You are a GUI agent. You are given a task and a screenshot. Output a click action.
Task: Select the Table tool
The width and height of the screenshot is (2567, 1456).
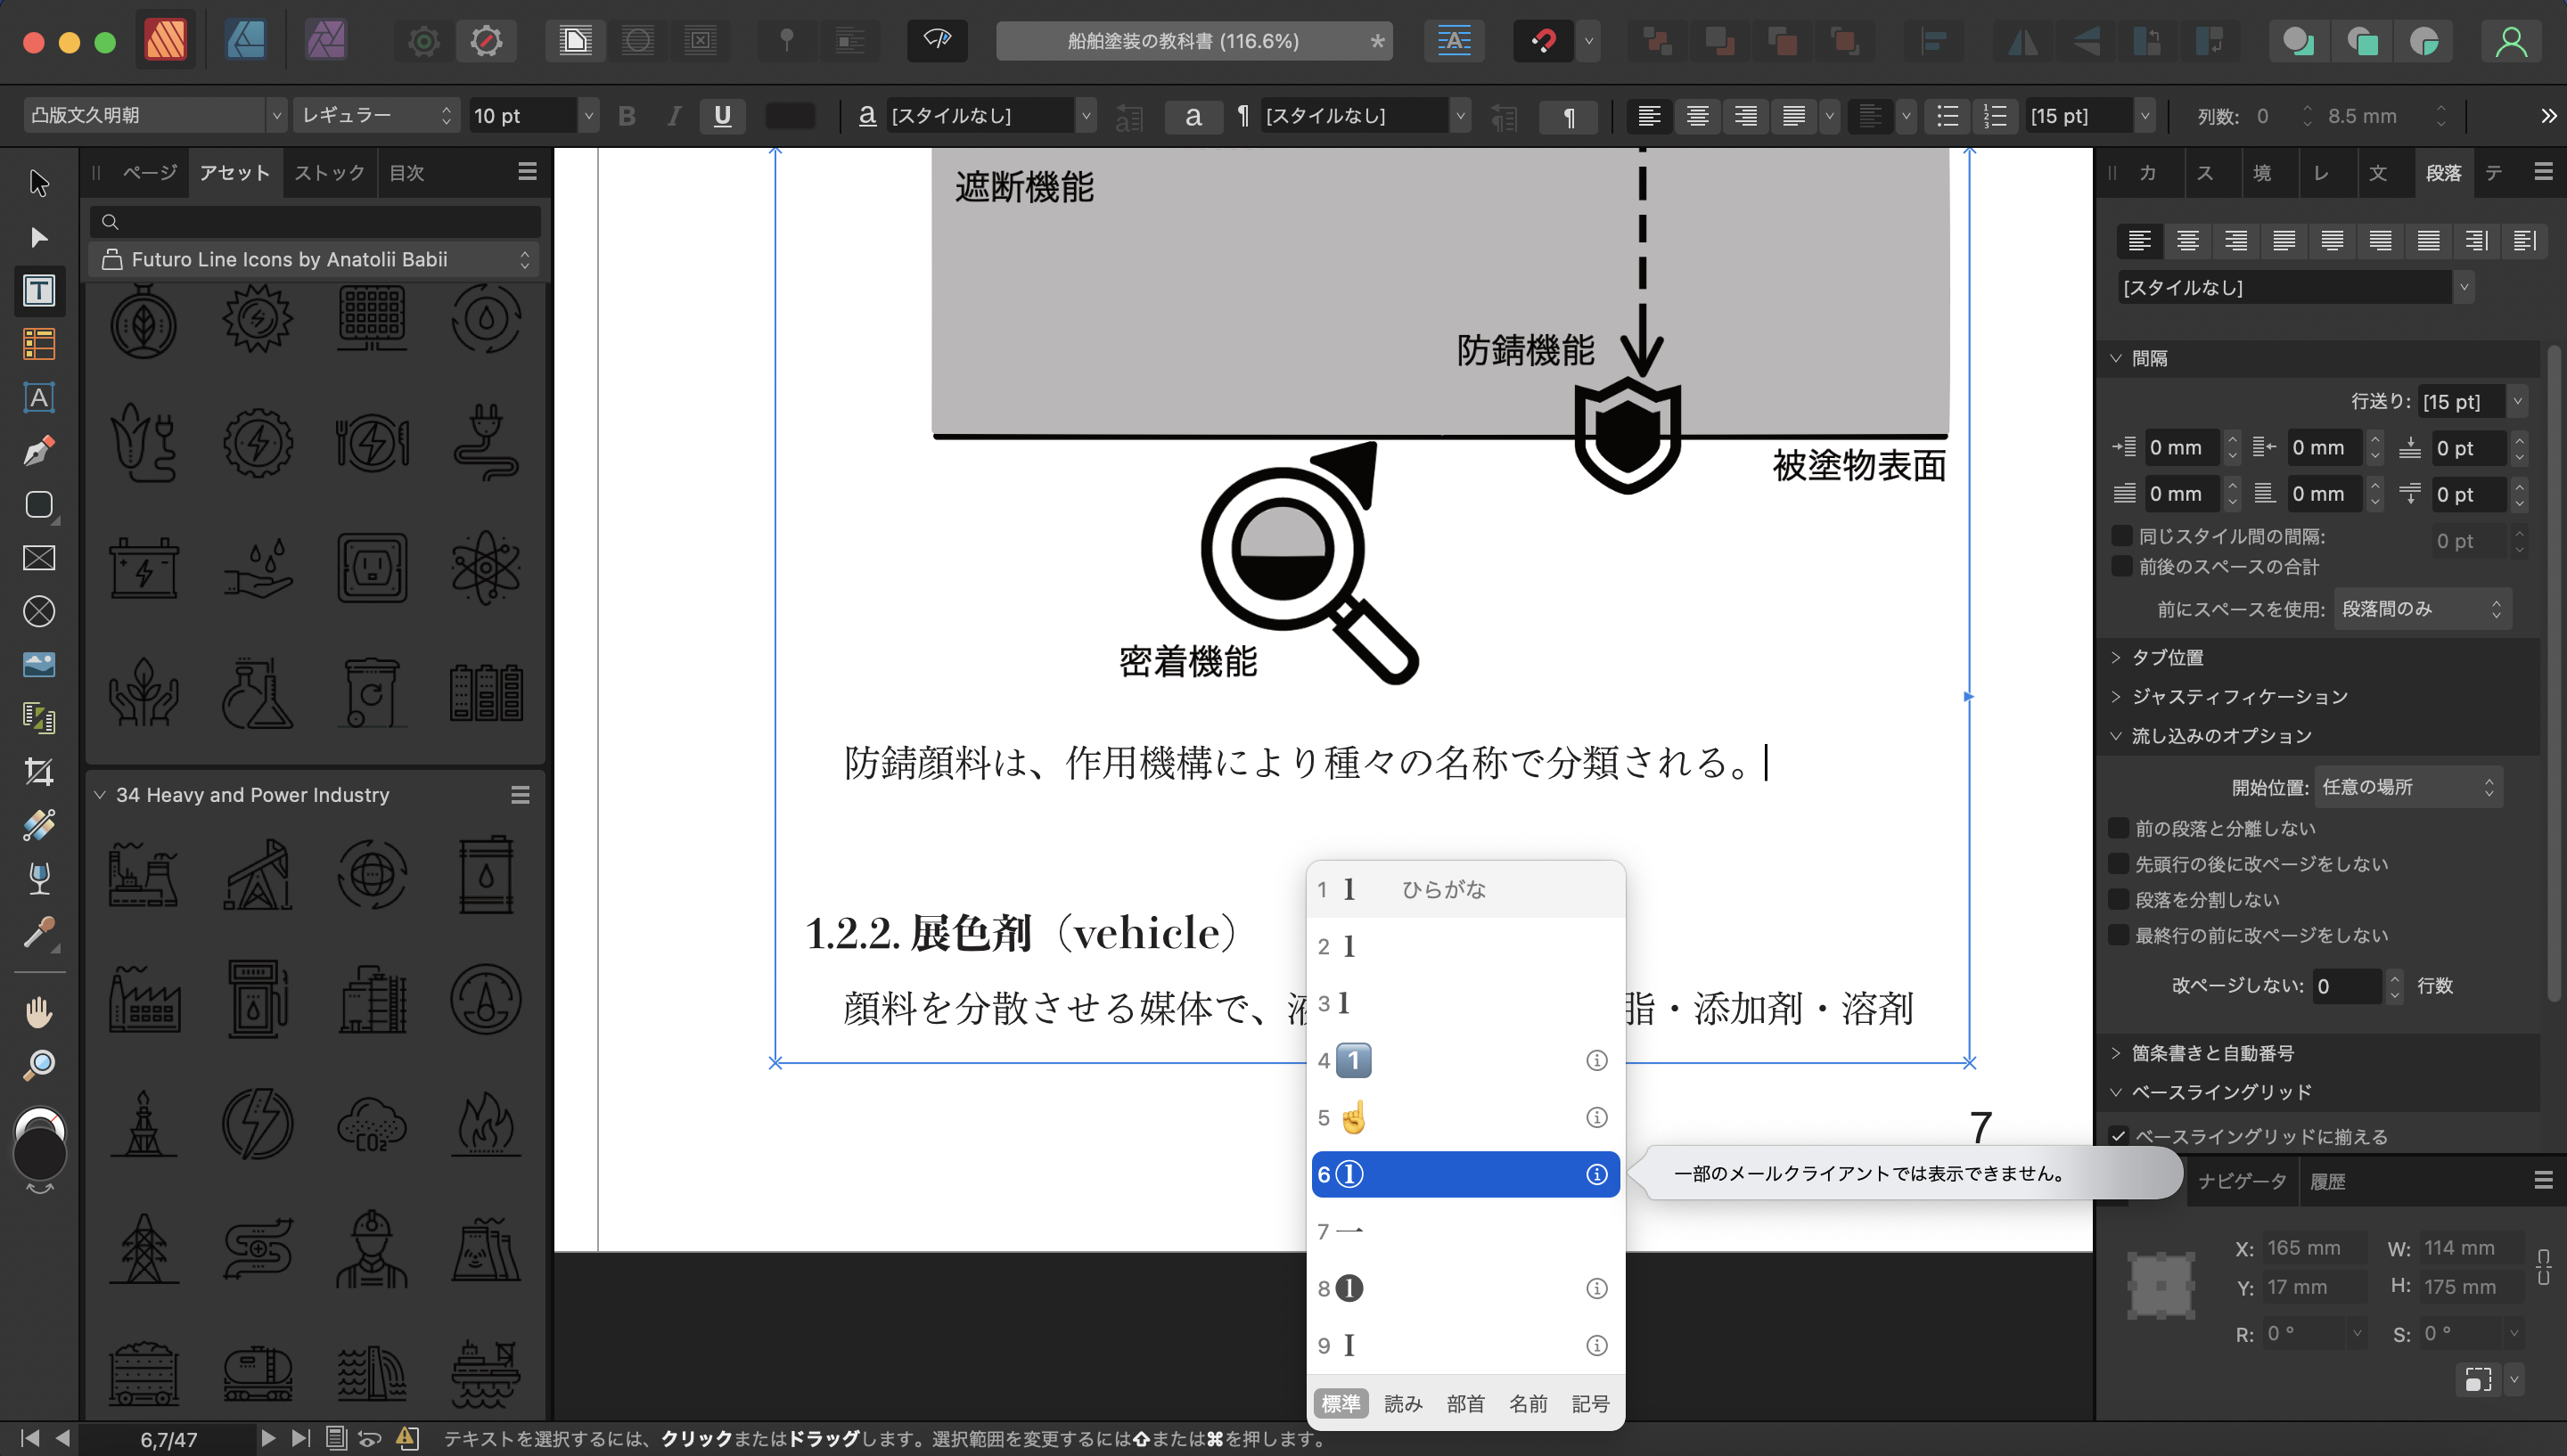coord(39,344)
